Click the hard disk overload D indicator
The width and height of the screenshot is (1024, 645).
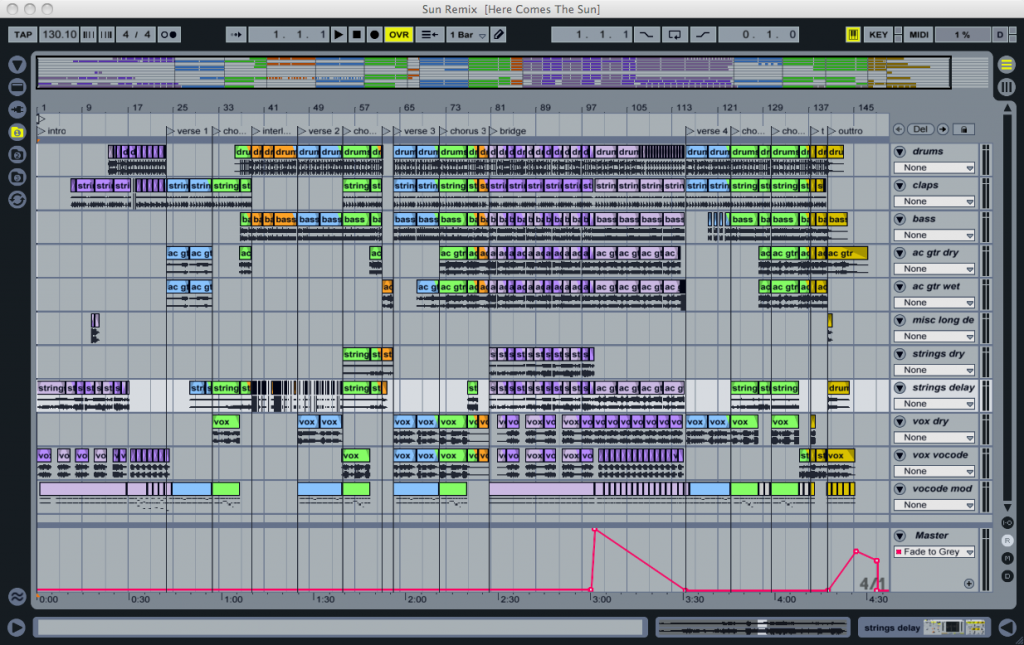point(1000,35)
